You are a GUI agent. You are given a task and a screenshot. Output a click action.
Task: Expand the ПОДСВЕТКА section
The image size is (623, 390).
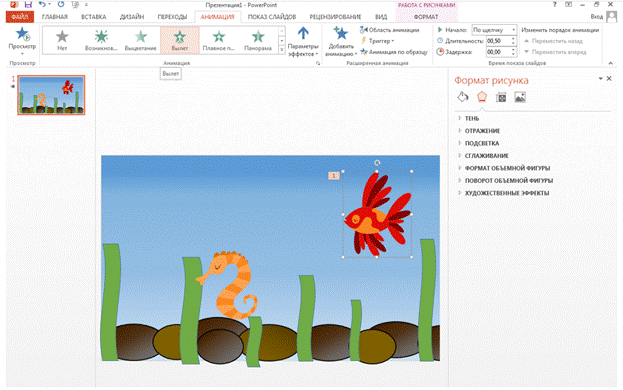click(x=482, y=143)
